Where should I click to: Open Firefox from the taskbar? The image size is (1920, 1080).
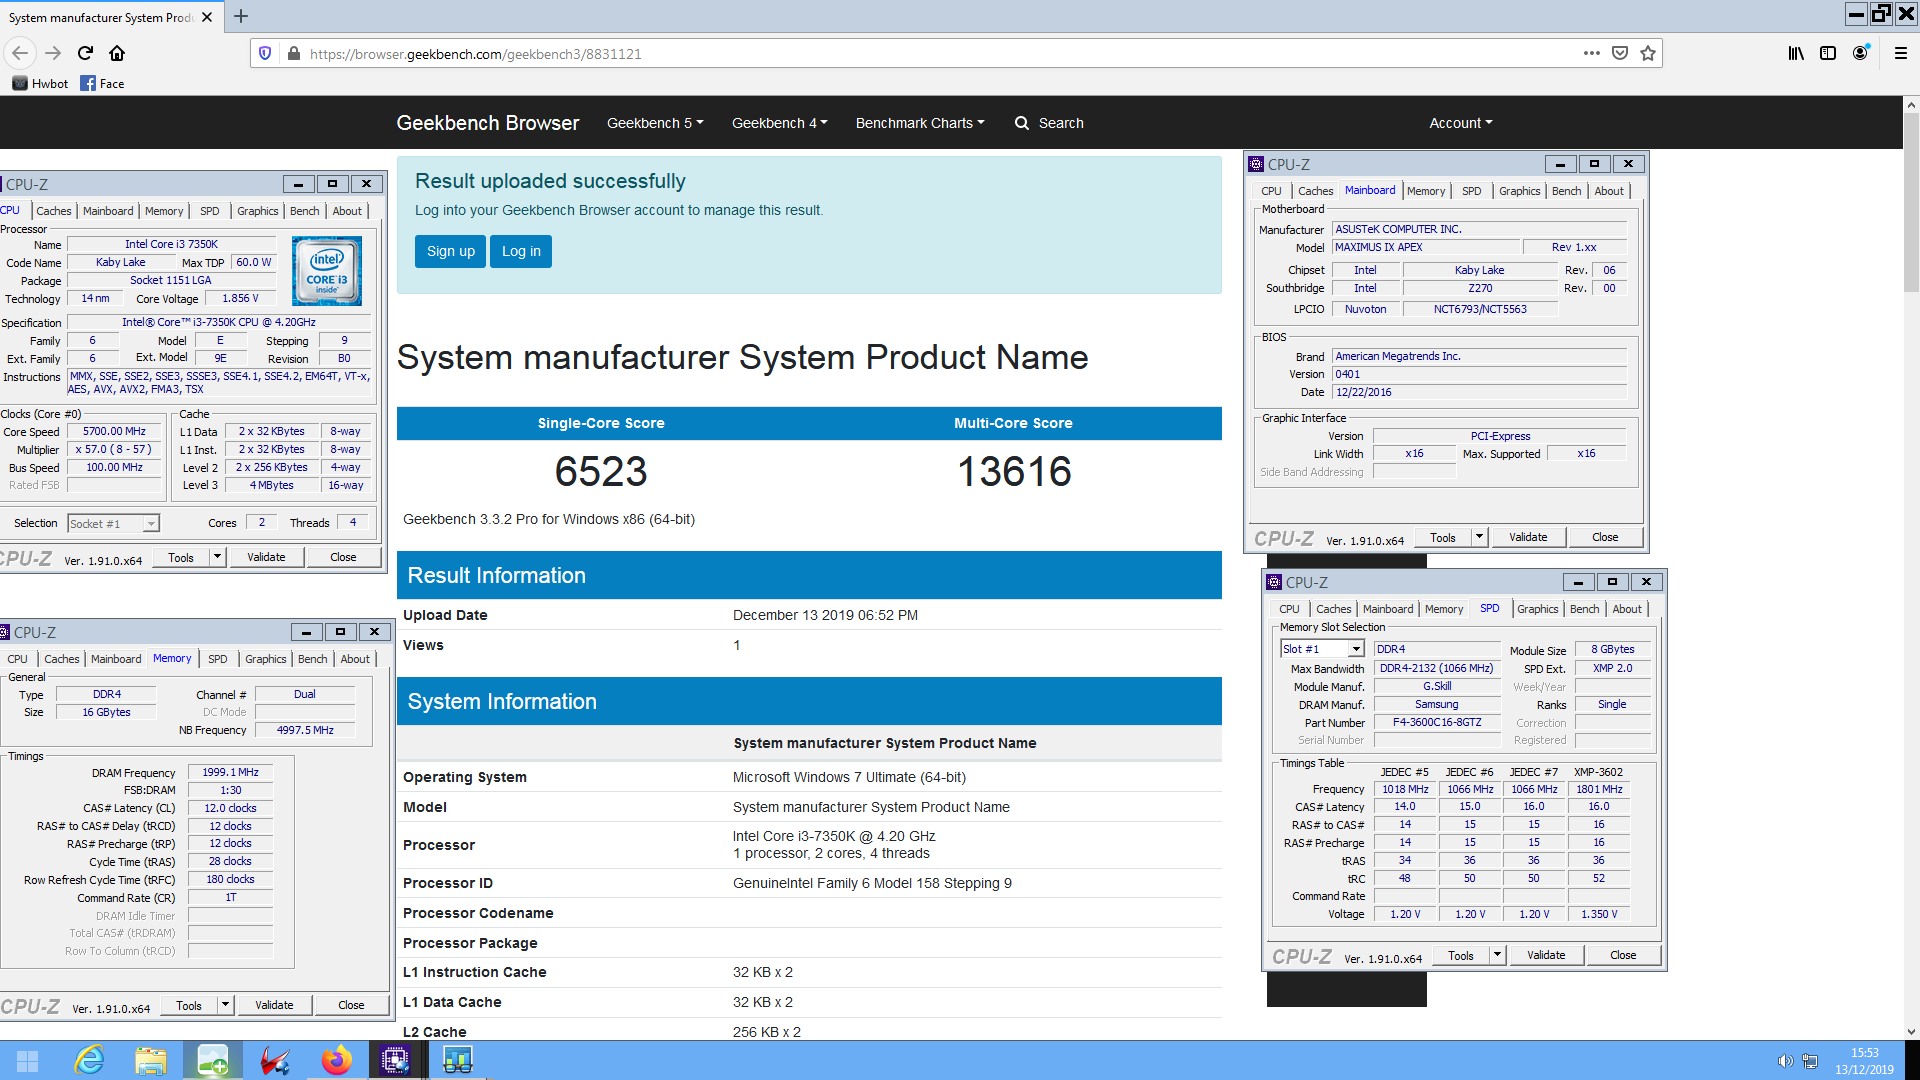click(x=336, y=1060)
